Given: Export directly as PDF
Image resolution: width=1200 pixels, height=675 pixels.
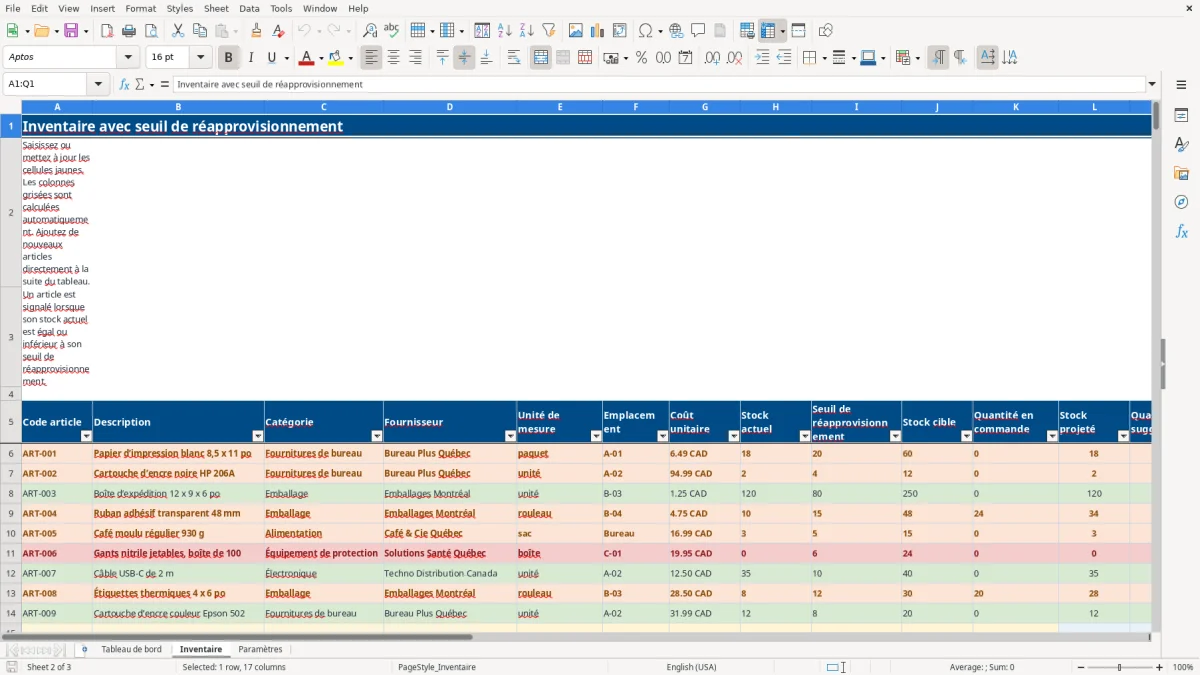Looking at the screenshot, I should tap(107, 31).
